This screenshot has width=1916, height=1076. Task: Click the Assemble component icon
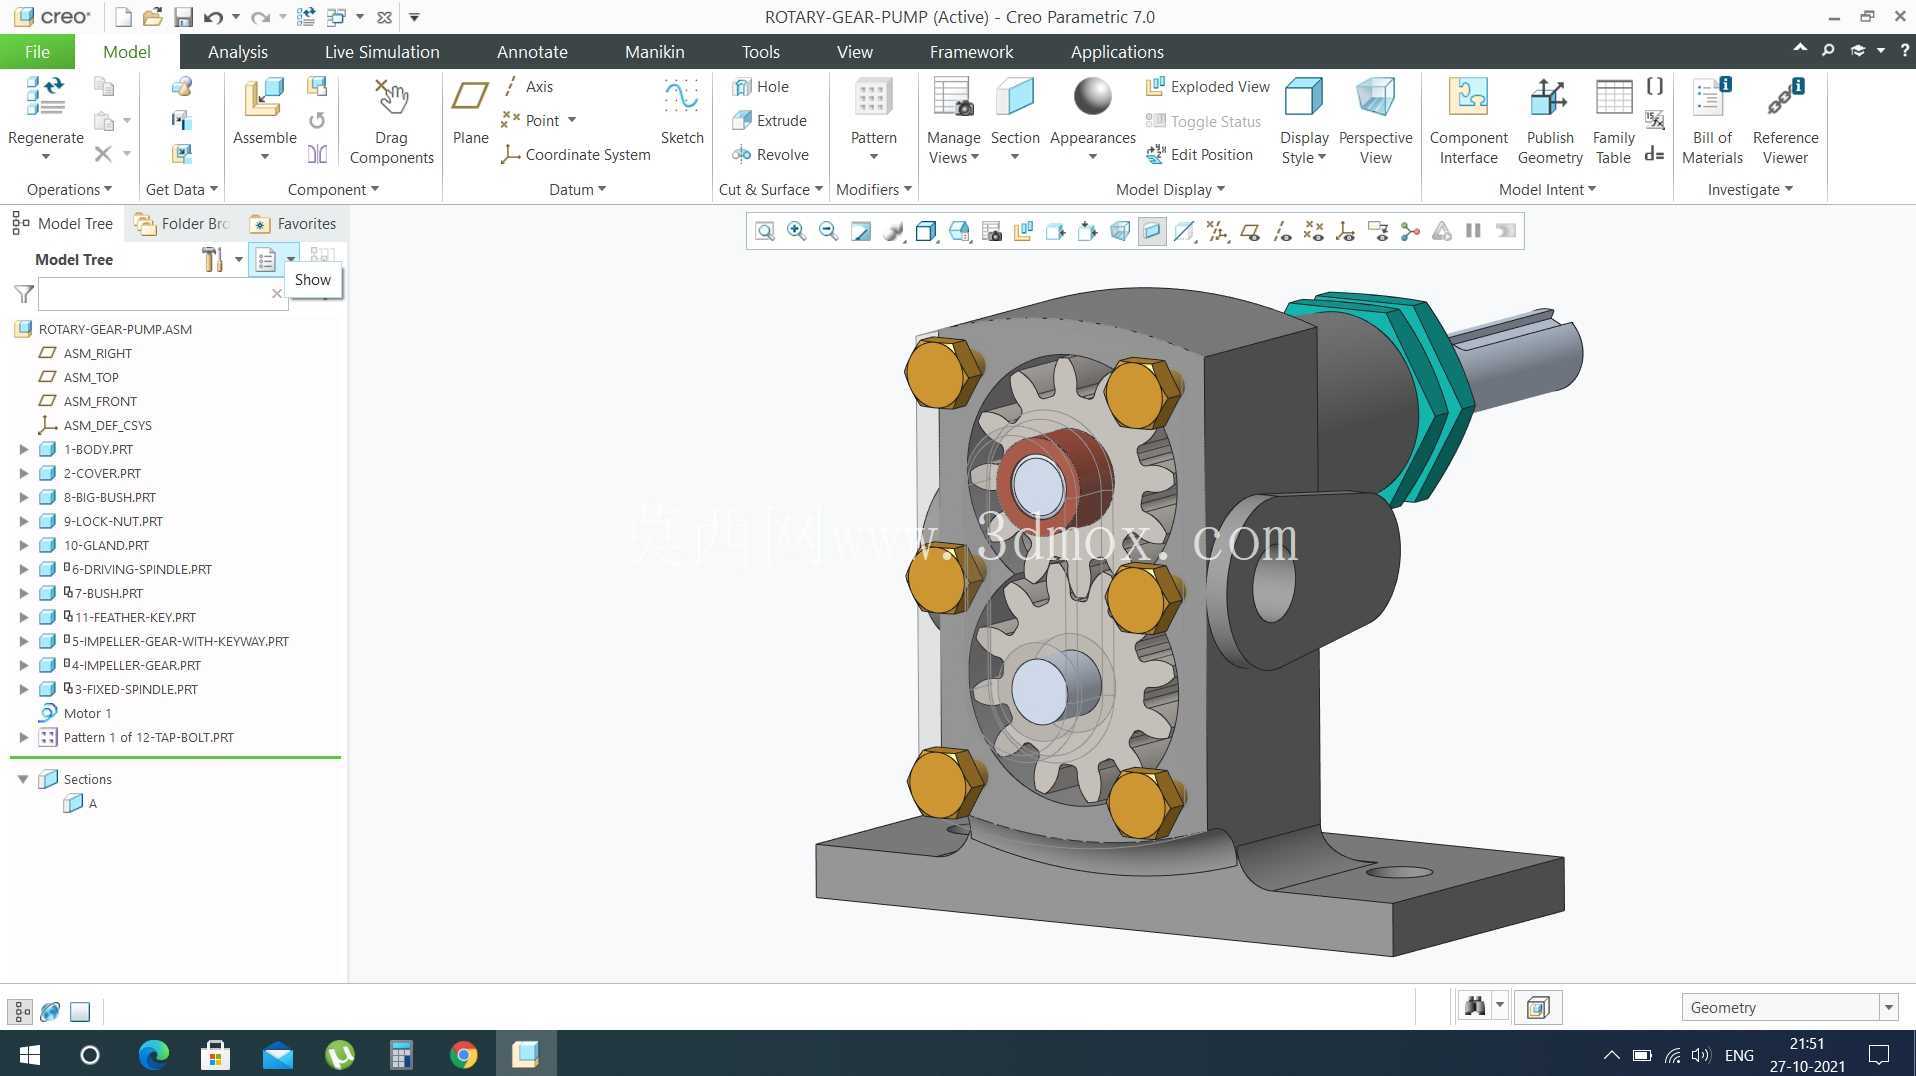pyautogui.click(x=264, y=98)
